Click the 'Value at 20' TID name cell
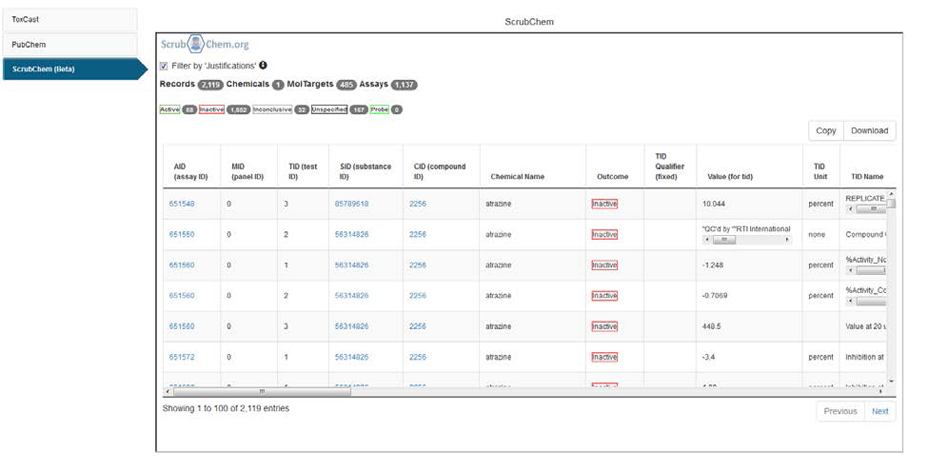This screenshot has width=928, height=471. 865,326
